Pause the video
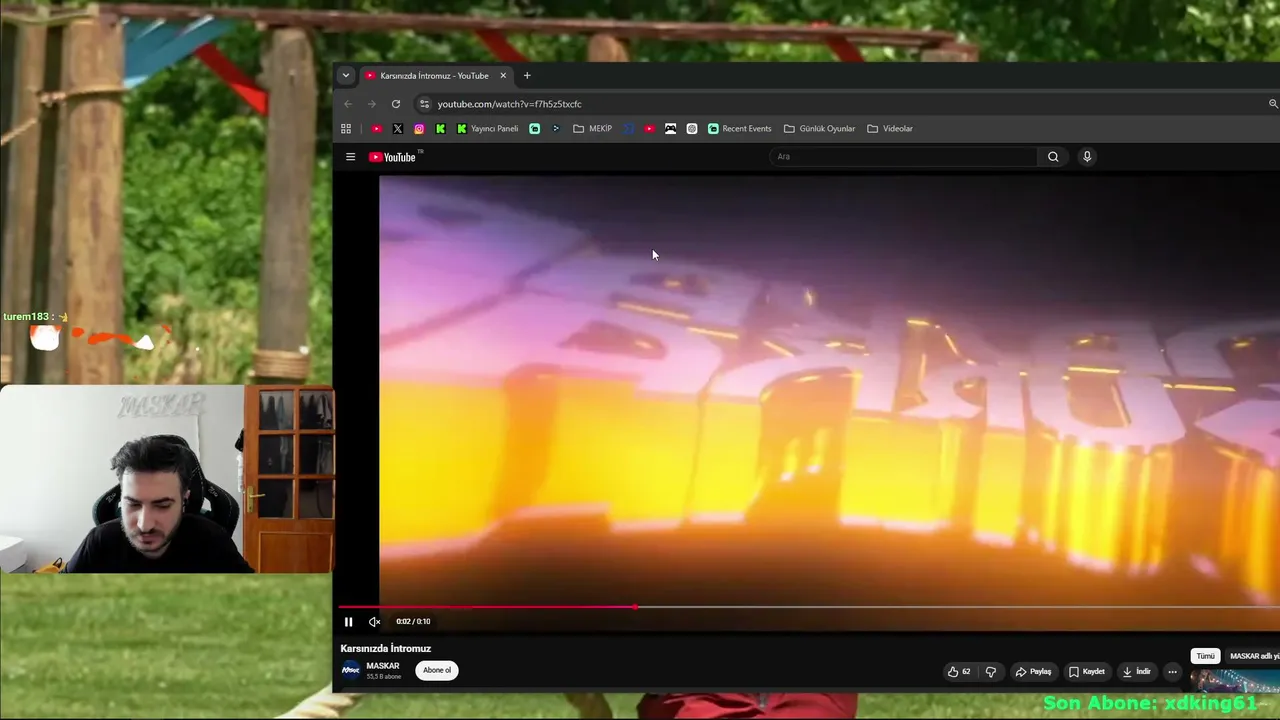Image resolution: width=1280 pixels, height=720 pixels. coord(348,622)
